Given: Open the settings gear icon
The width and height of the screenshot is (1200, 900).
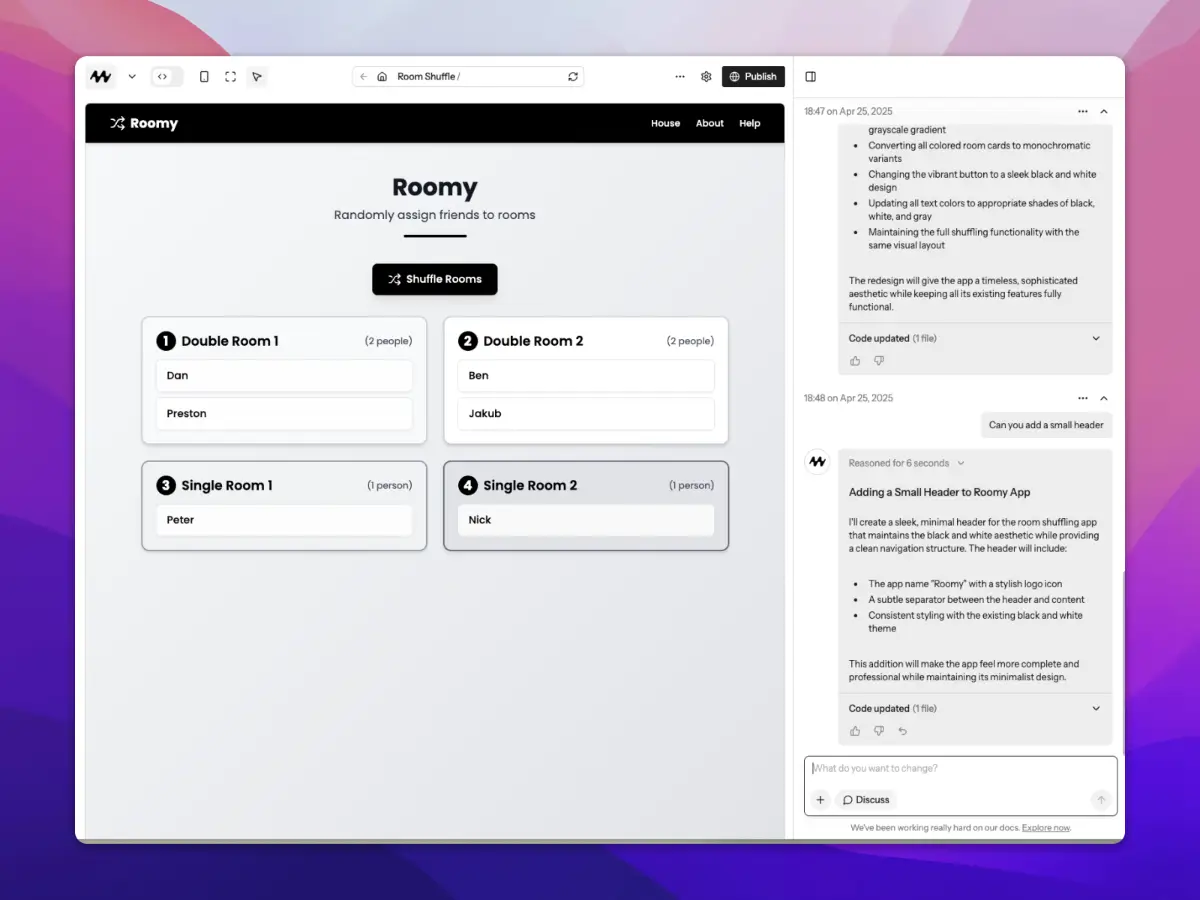Looking at the screenshot, I should [706, 77].
